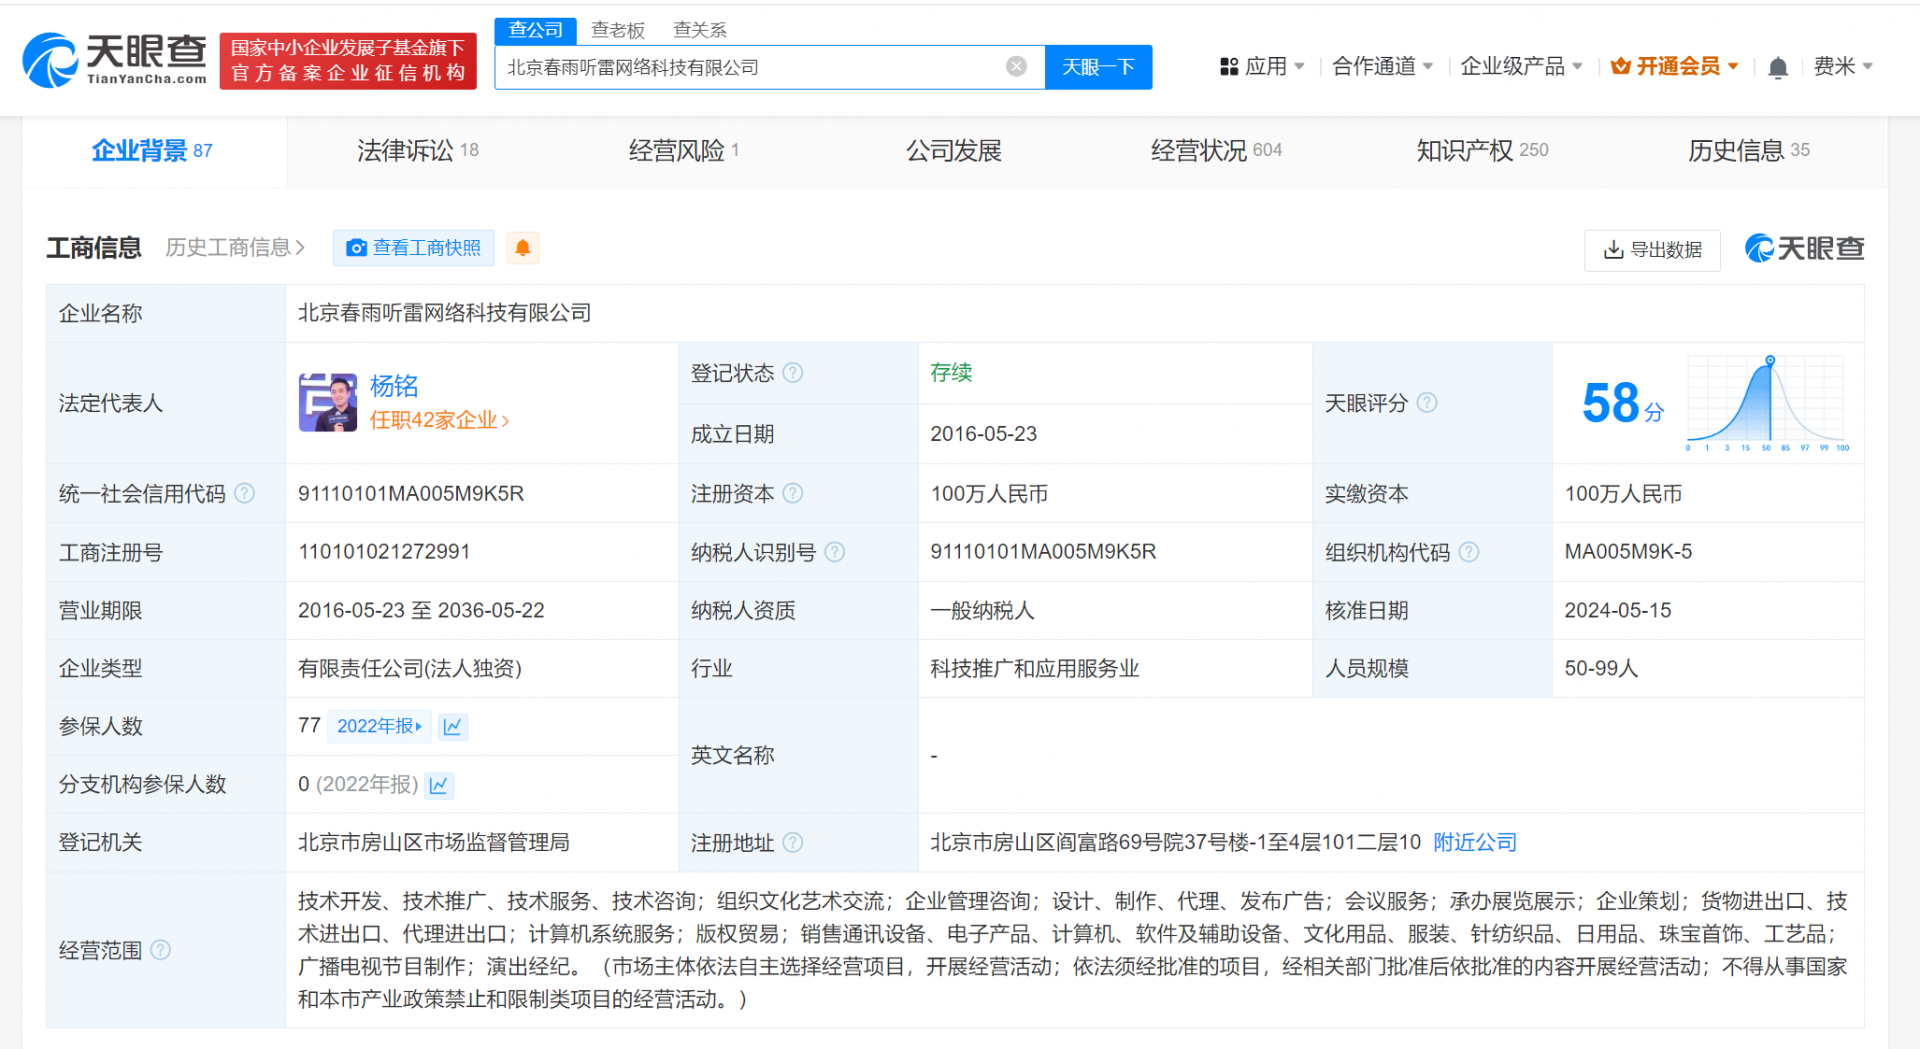Click the orange alert bell next to 工商快照
The height and width of the screenshot is (1049, 1920).
point(522,248)
